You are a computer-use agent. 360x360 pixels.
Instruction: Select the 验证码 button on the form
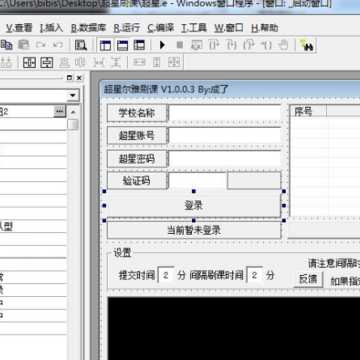(137, 181)
